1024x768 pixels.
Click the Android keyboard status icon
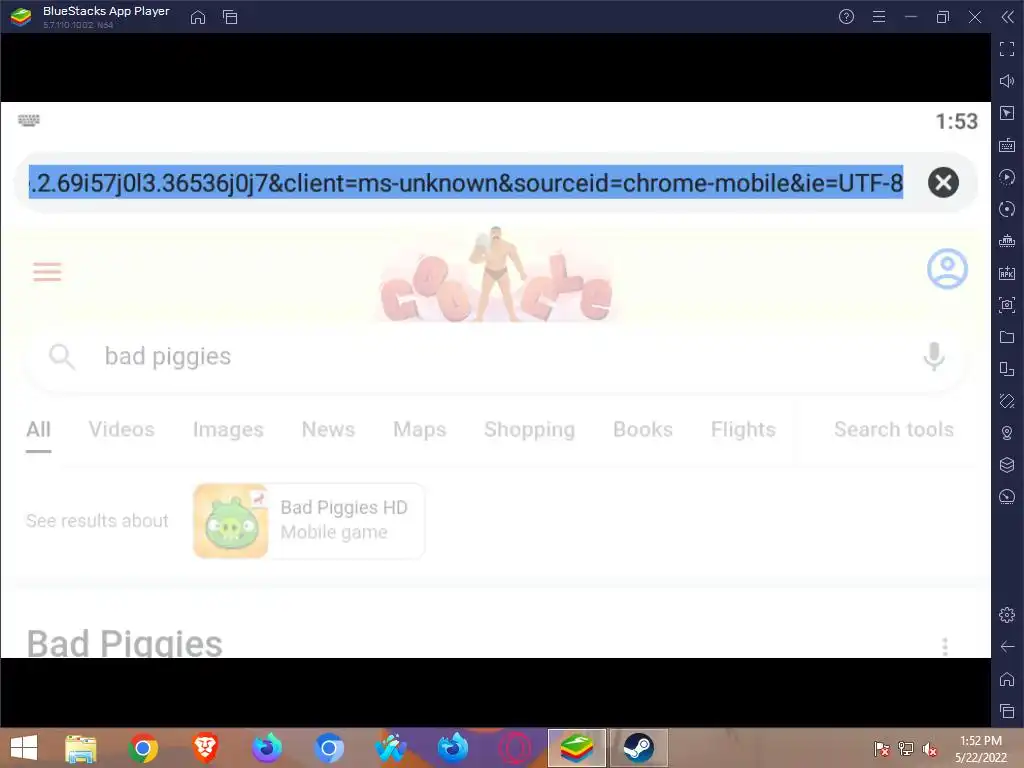click(x=29, y=120)
